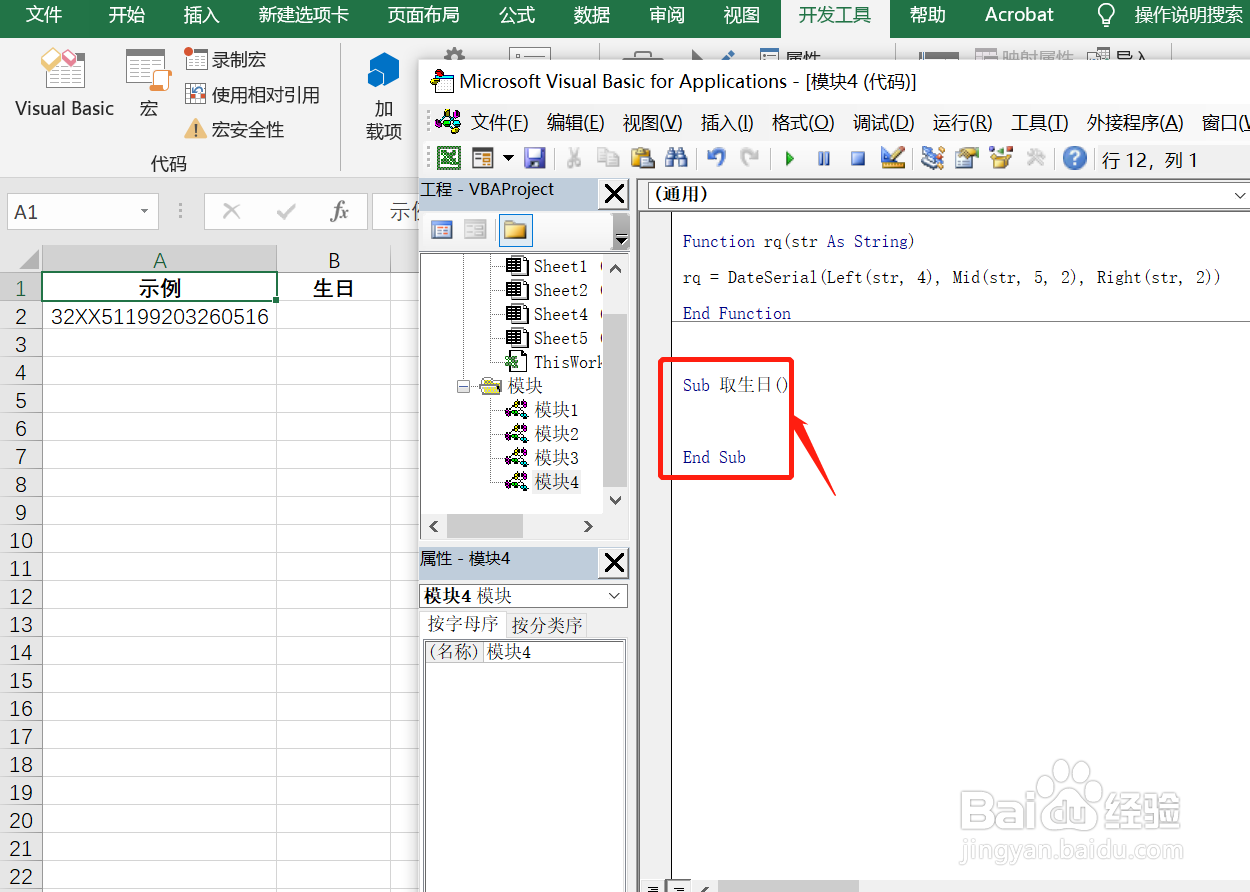Click 录制宏 record macro button
The width and height of the screenshot is (1250, 892).
click(x=226, y=59)
